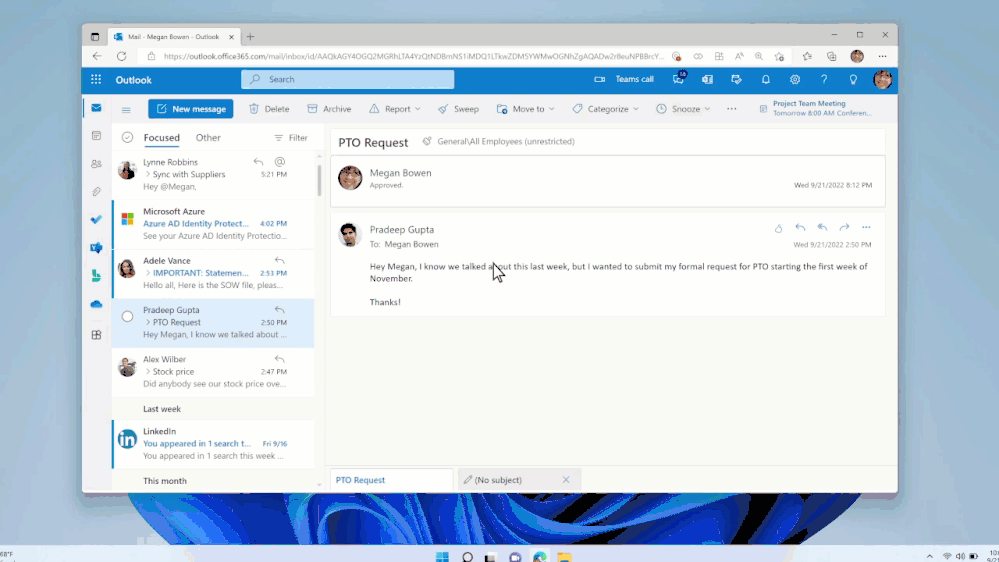Forward Pradeep Gupta's message
This screenshot has width=999, height=562.
[844, 227]
